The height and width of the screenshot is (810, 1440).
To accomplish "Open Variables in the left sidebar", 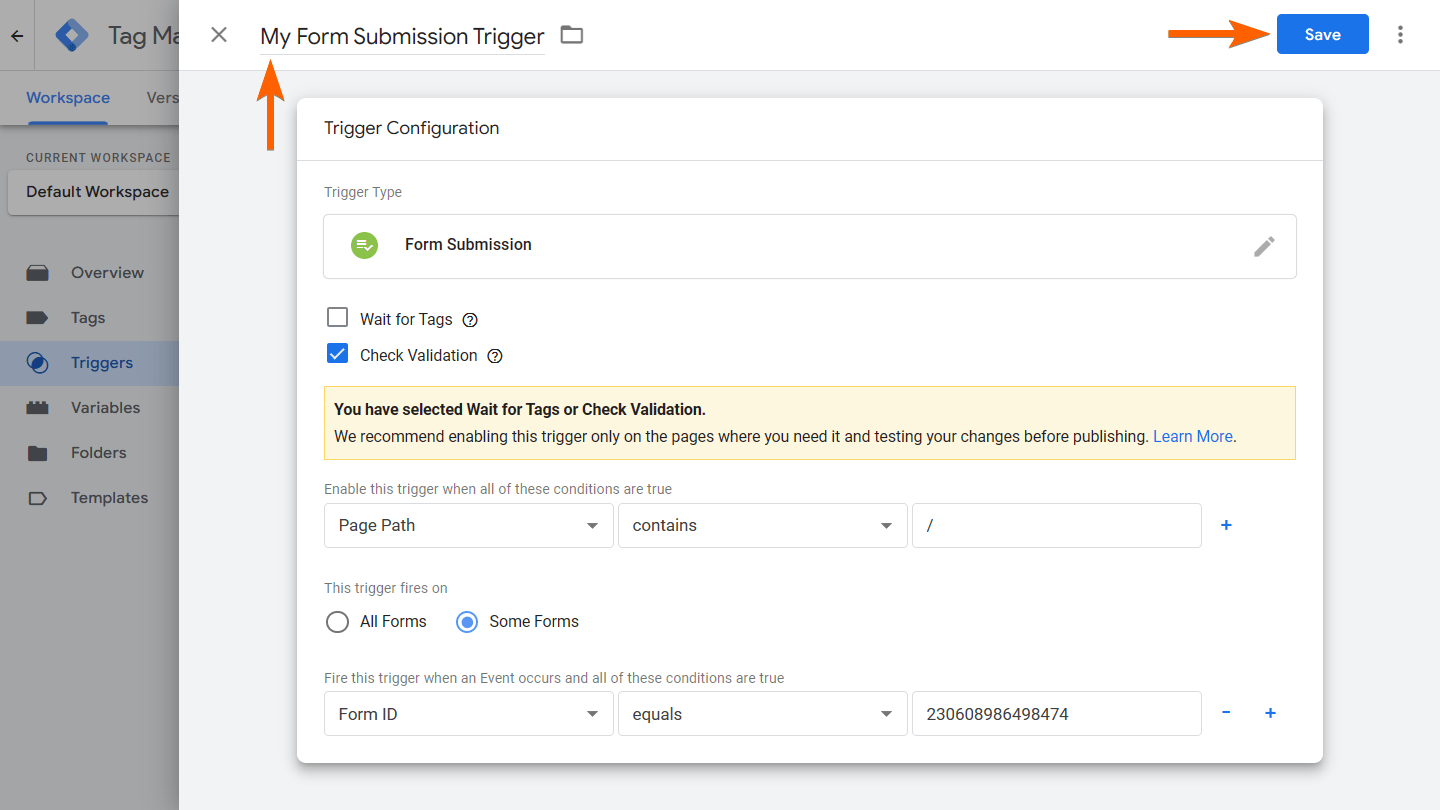I will (105, 408).
